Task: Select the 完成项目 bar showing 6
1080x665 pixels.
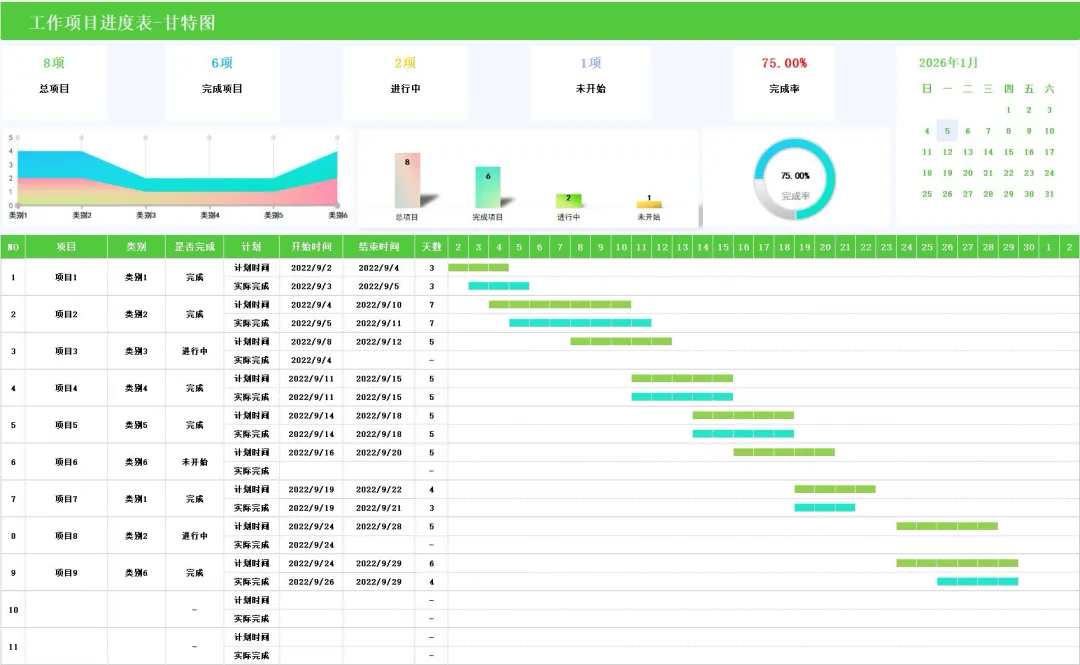Action: point(488,187)
